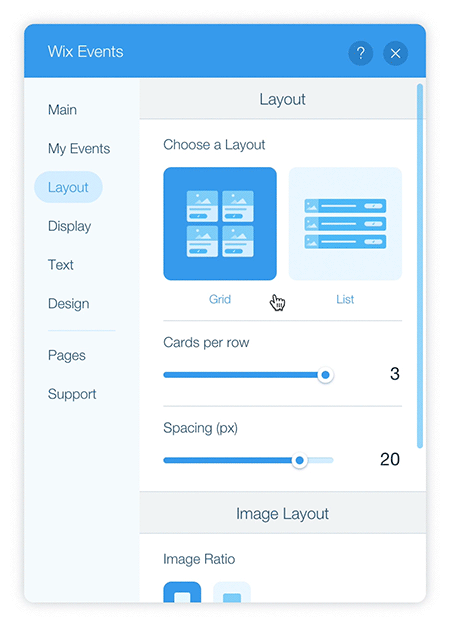The image size is (450, 626).
Task: Select the Grid layout thumbnail
Action: click(x=220, y=224)
